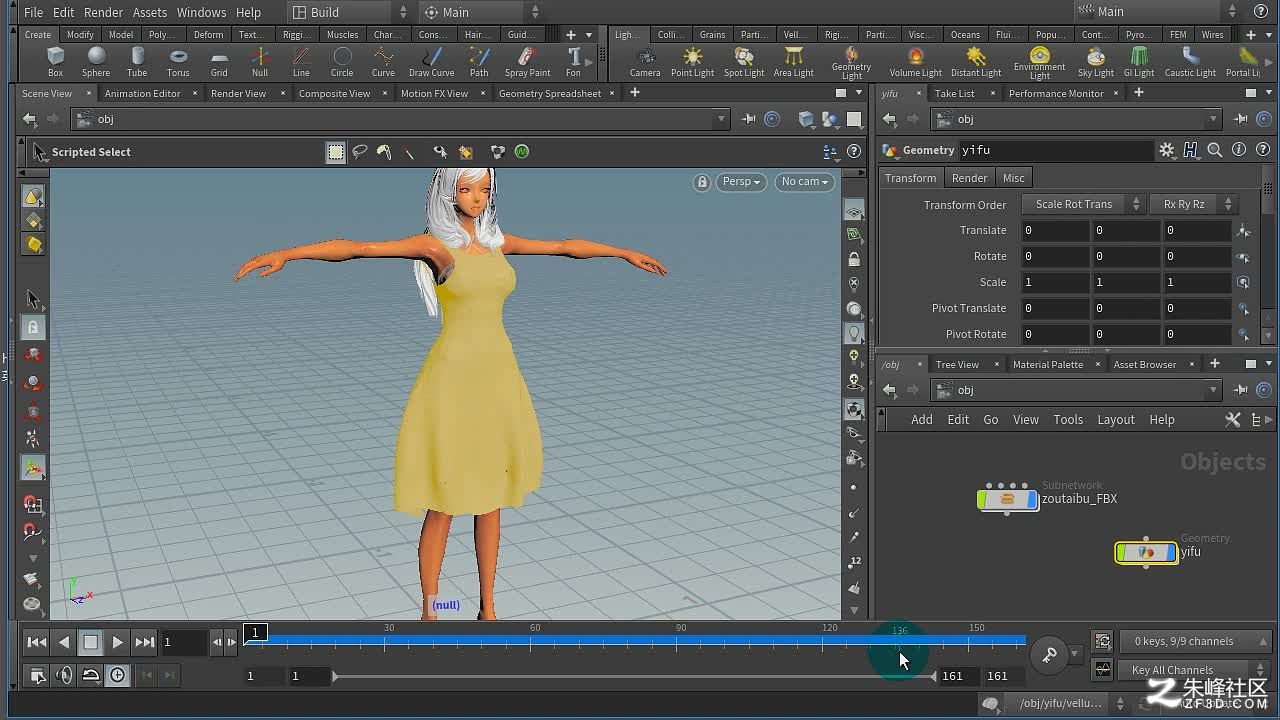Open the Misc parameter tab
Screen dimensions: 1280x720
1013,178
